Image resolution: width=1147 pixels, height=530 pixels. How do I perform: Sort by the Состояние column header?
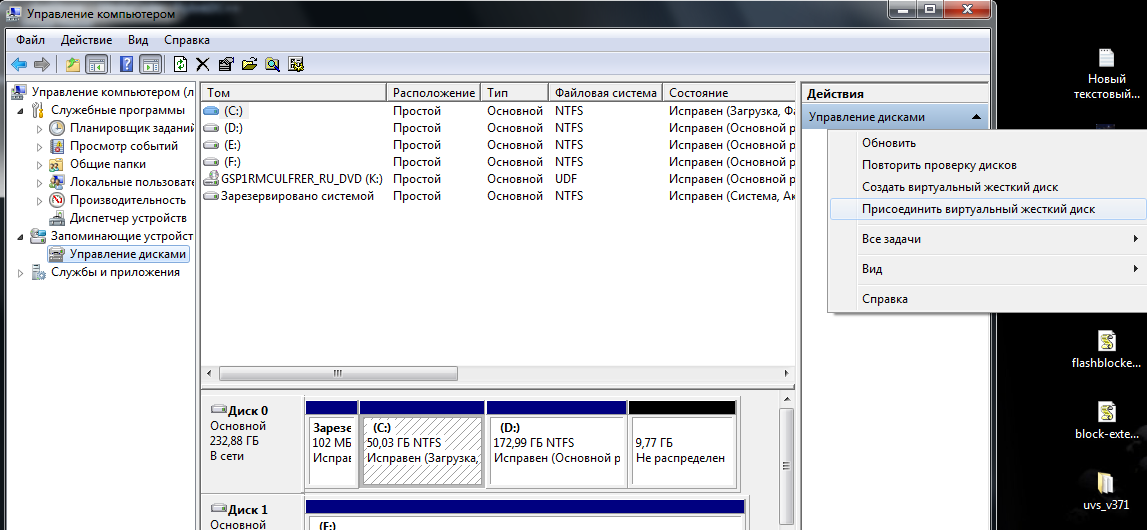(x=729, y=93)
